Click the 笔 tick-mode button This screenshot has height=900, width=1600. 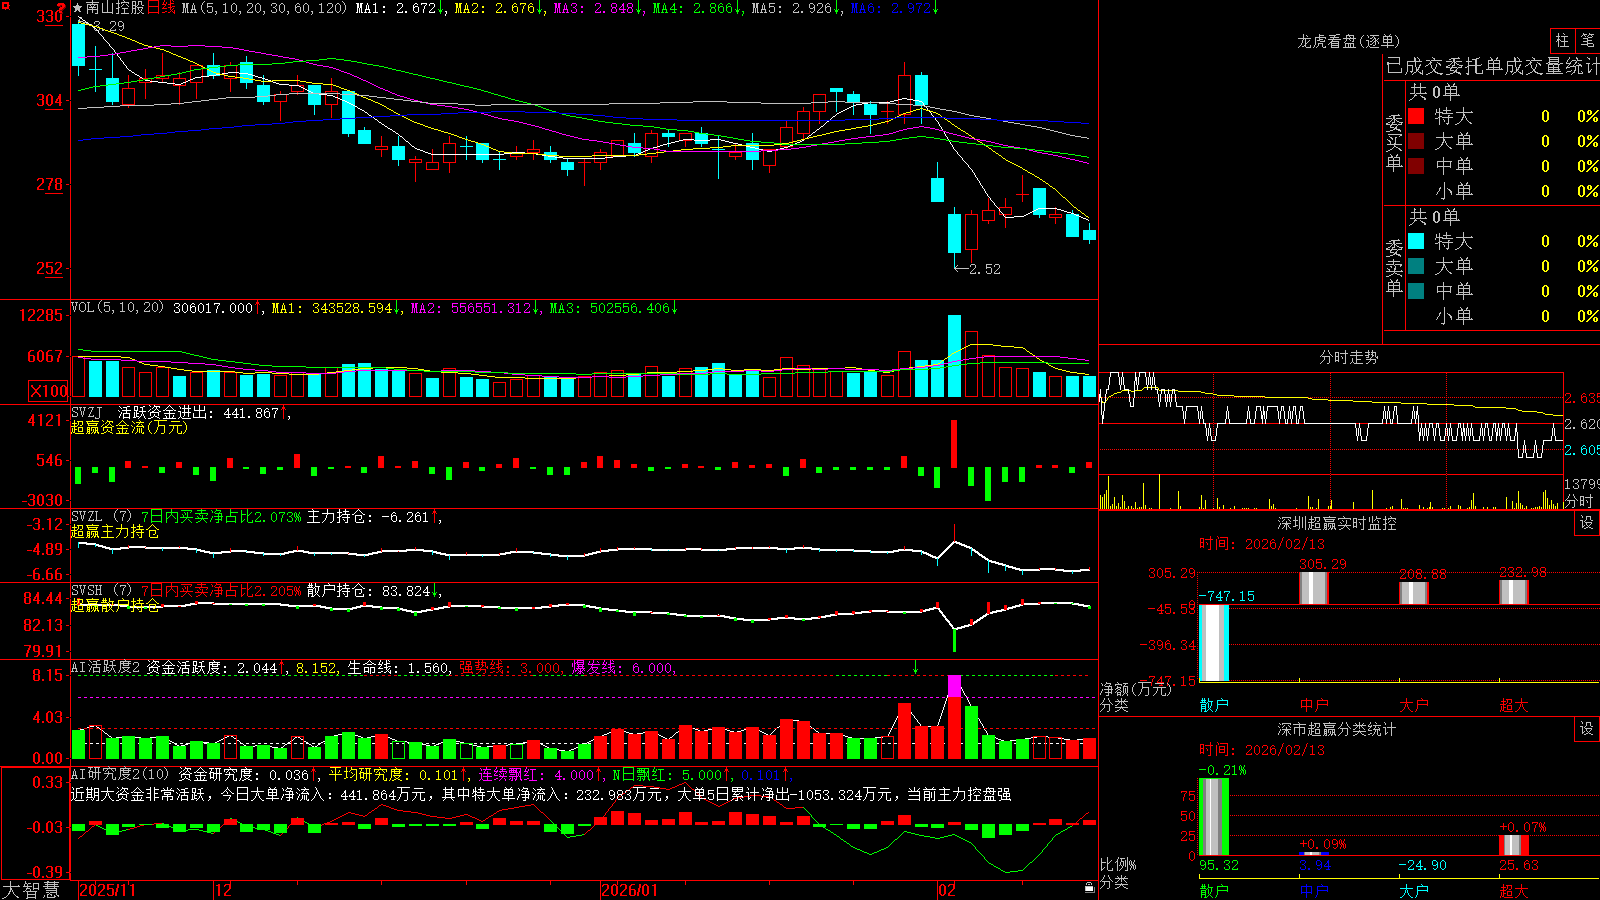pyautogui.click(x=1587, y=40)
